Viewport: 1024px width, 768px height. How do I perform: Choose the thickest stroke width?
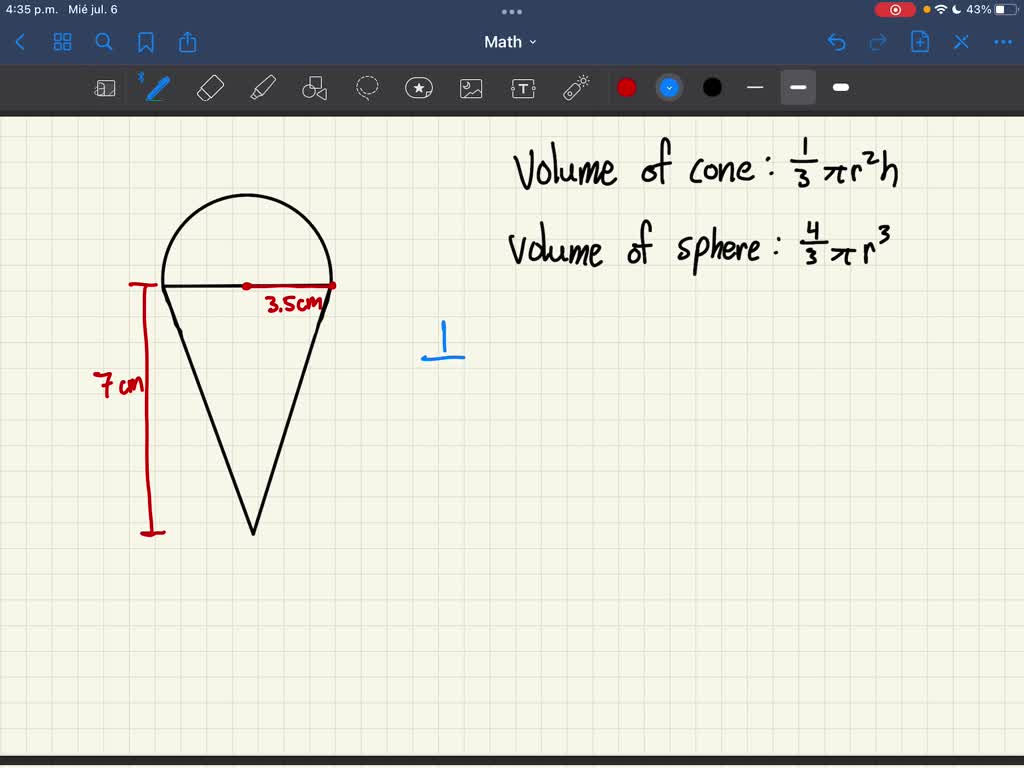coord(840,88)
